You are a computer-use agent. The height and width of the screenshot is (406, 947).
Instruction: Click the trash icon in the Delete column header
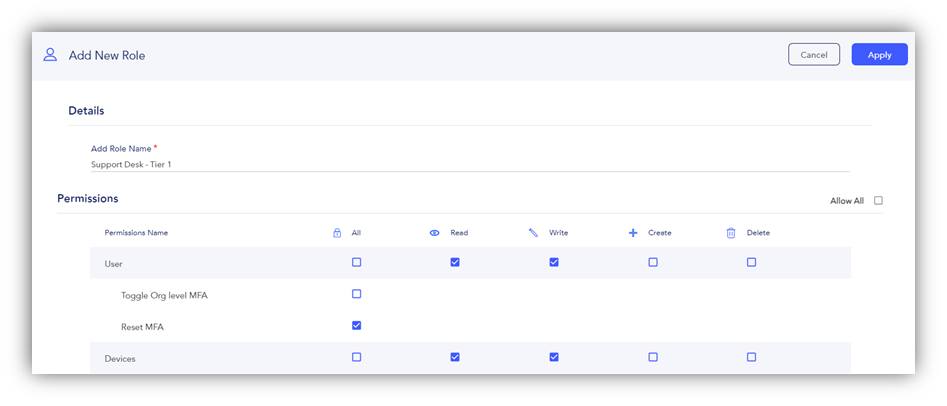pyautogui.click(x=731, y=233)
